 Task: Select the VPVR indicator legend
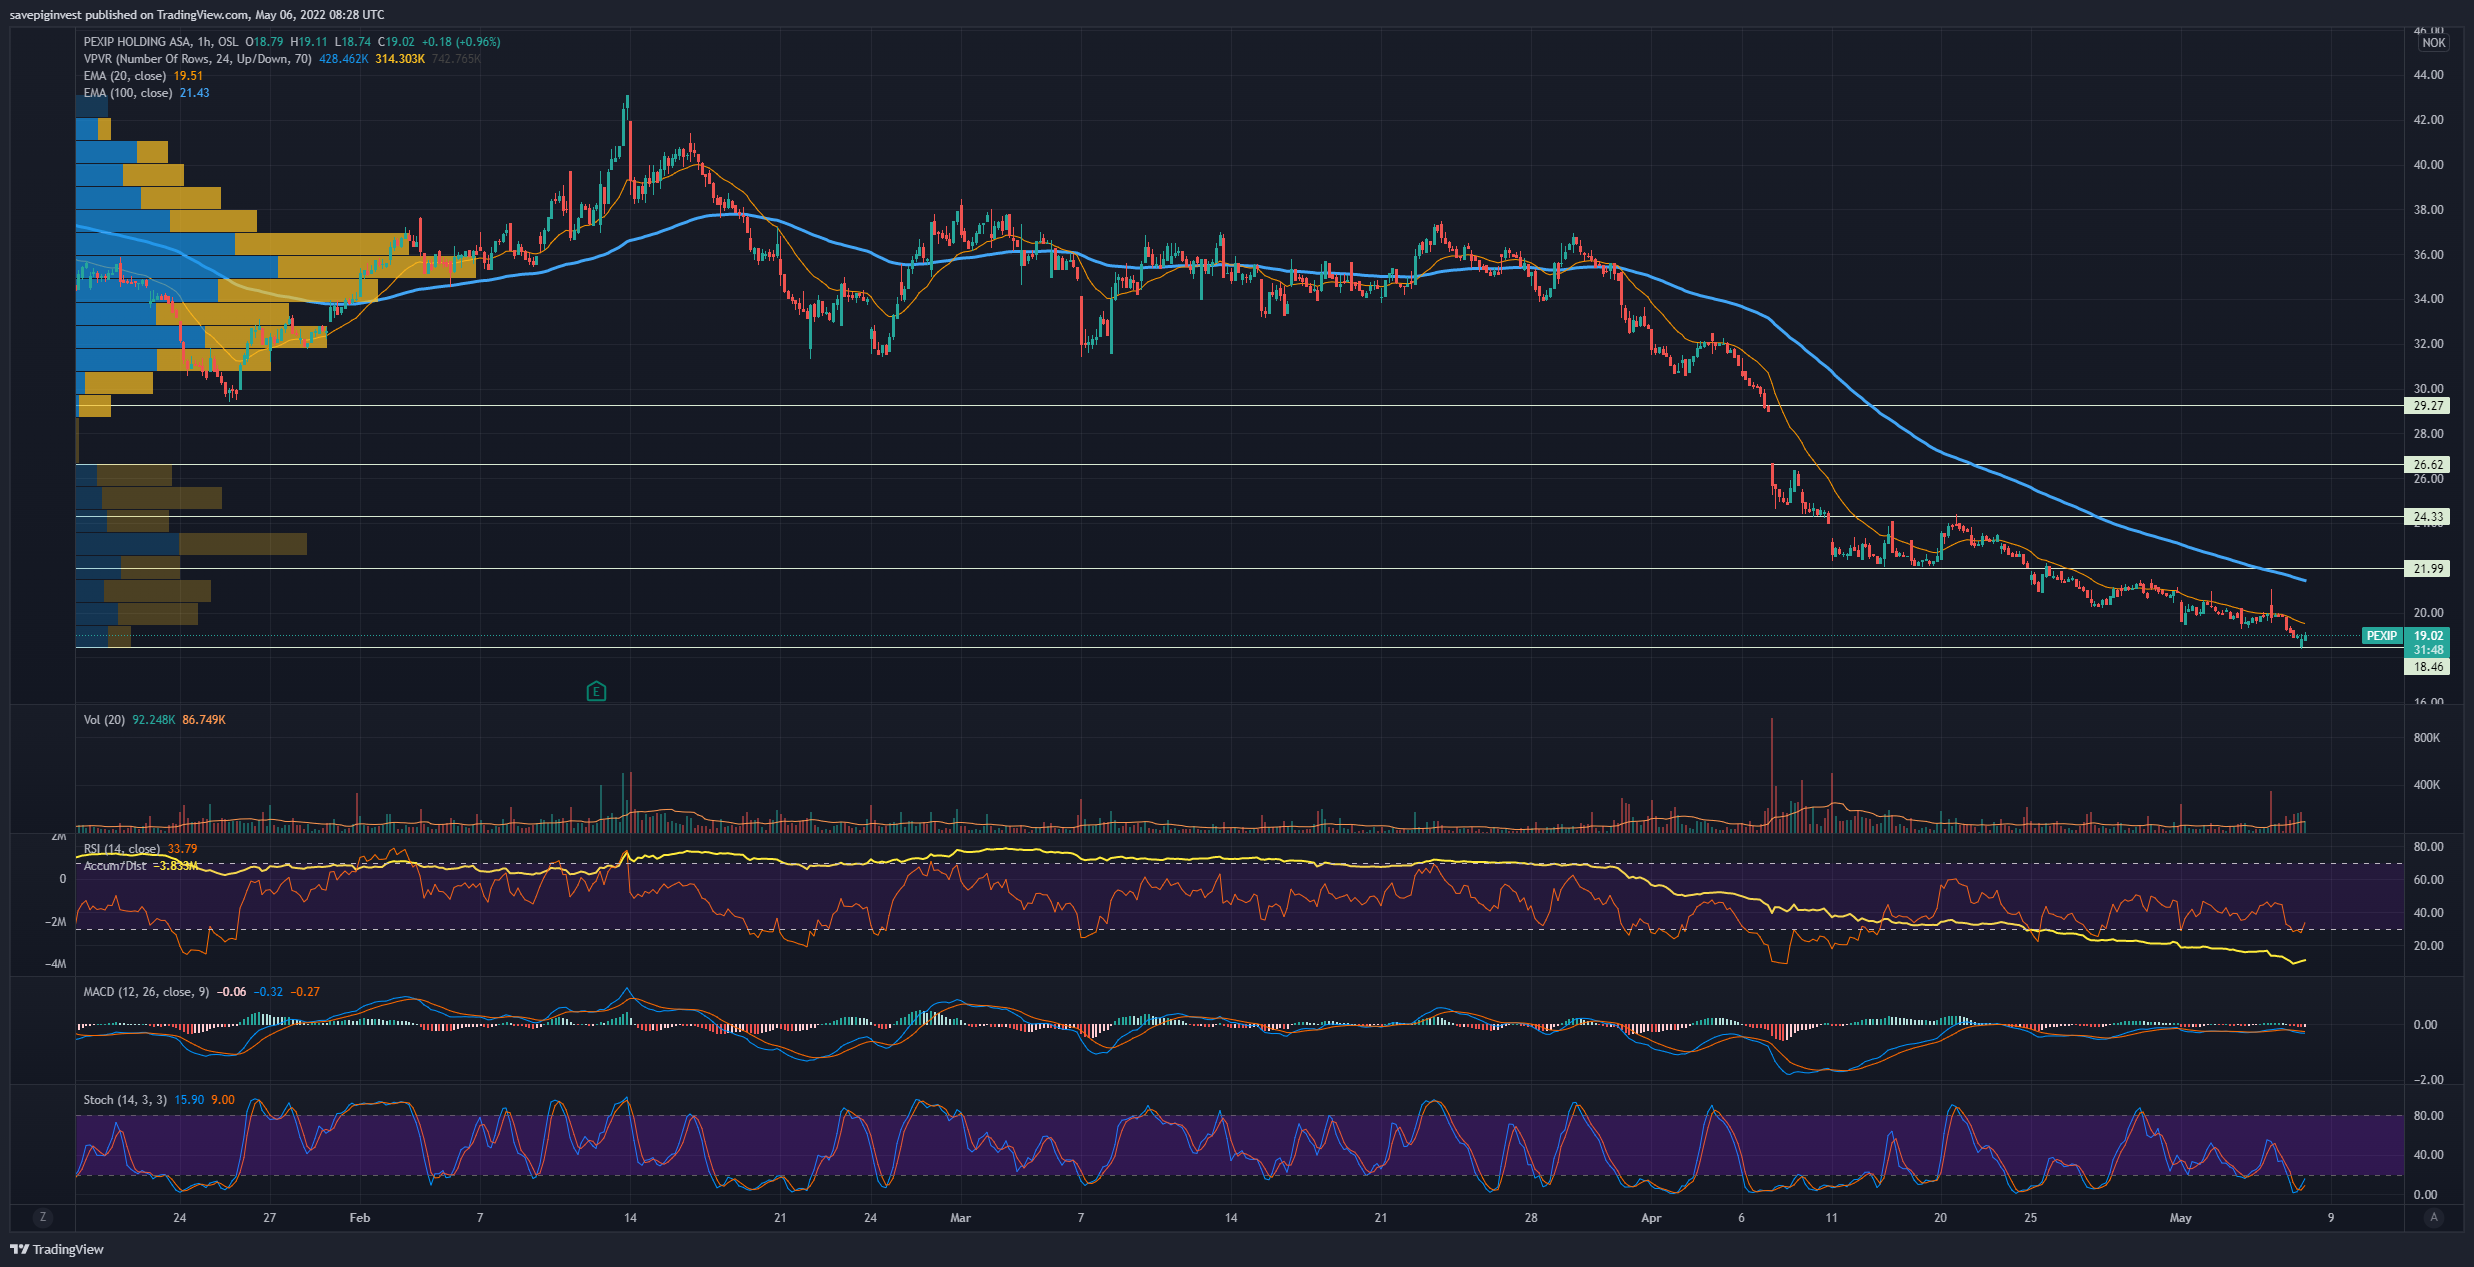[197, 59]
